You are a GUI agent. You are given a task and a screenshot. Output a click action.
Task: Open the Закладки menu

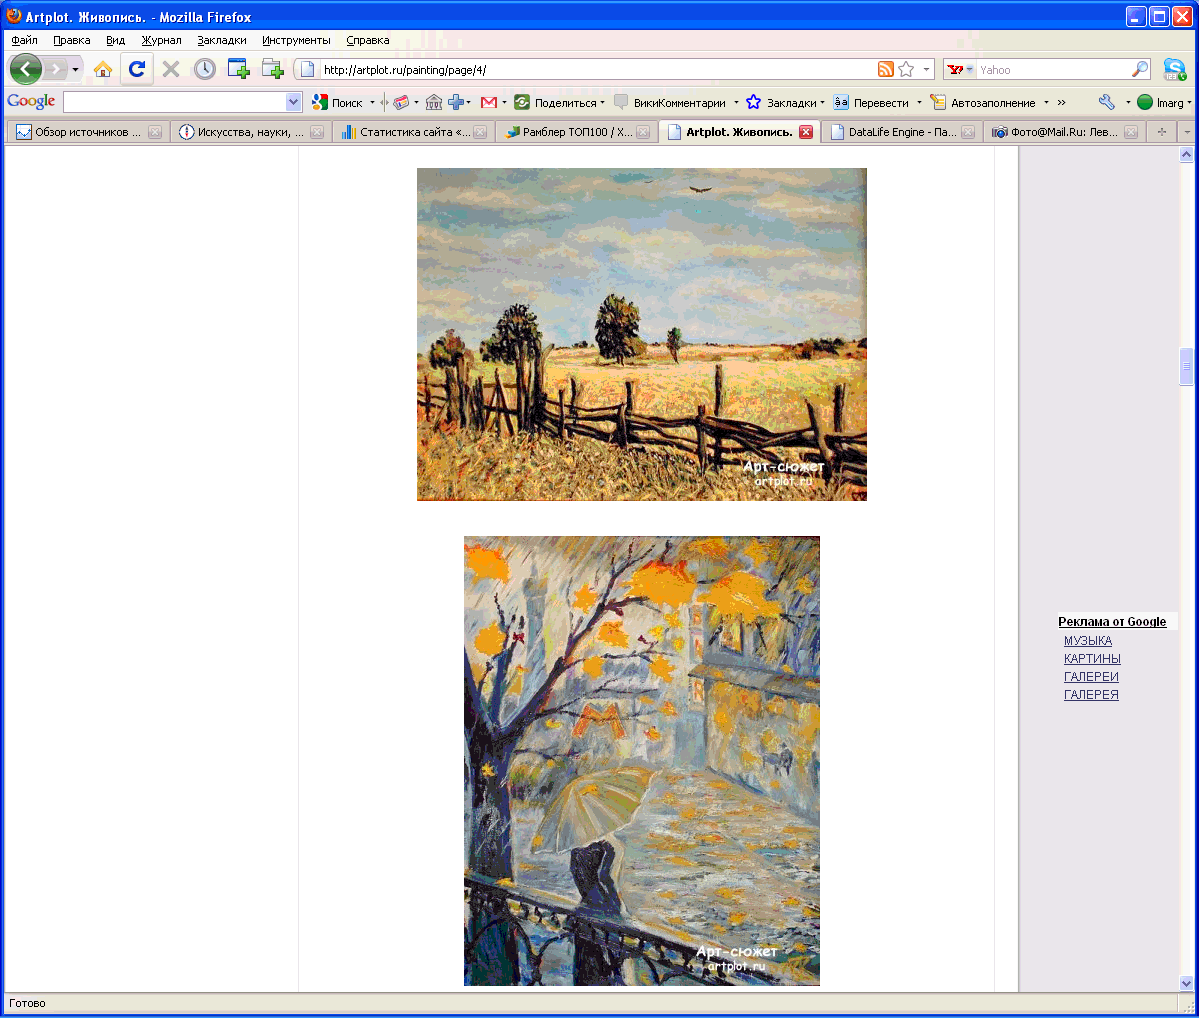pos(222,40)
